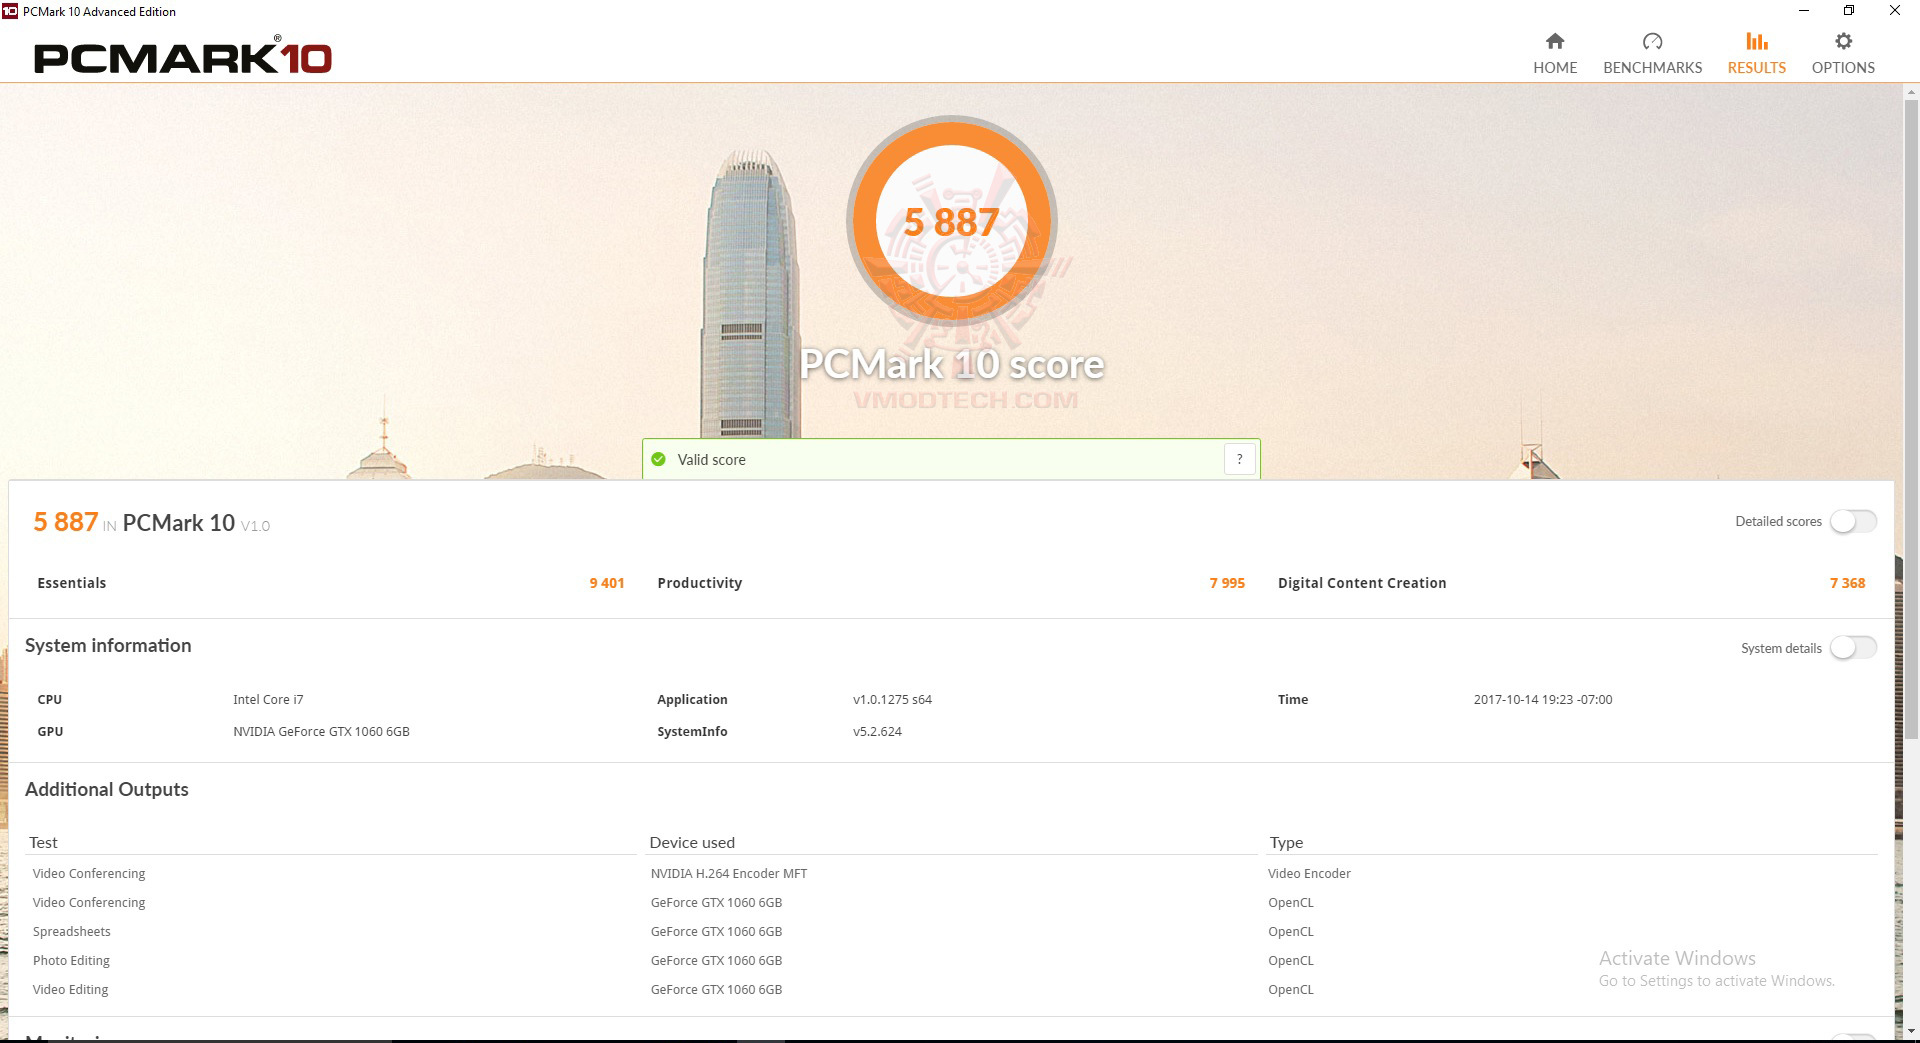This screenshot has width=1920, height=1043.
Task: Enable the Detailed scores toggle
Action: (1853, 521)
